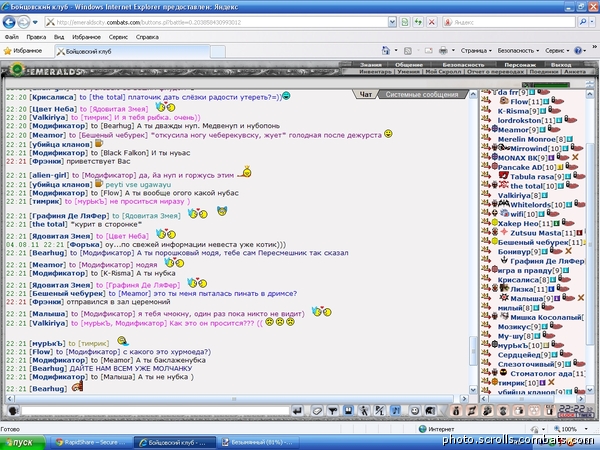Click the browser back button
600x450 pixels.
(9, 22)
